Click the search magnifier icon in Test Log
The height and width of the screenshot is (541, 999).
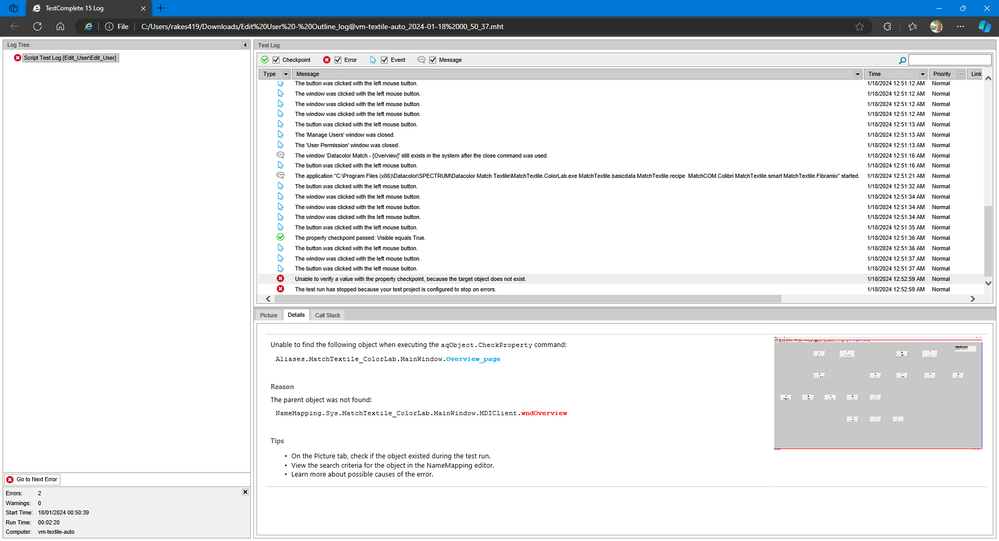pos(902,60)
